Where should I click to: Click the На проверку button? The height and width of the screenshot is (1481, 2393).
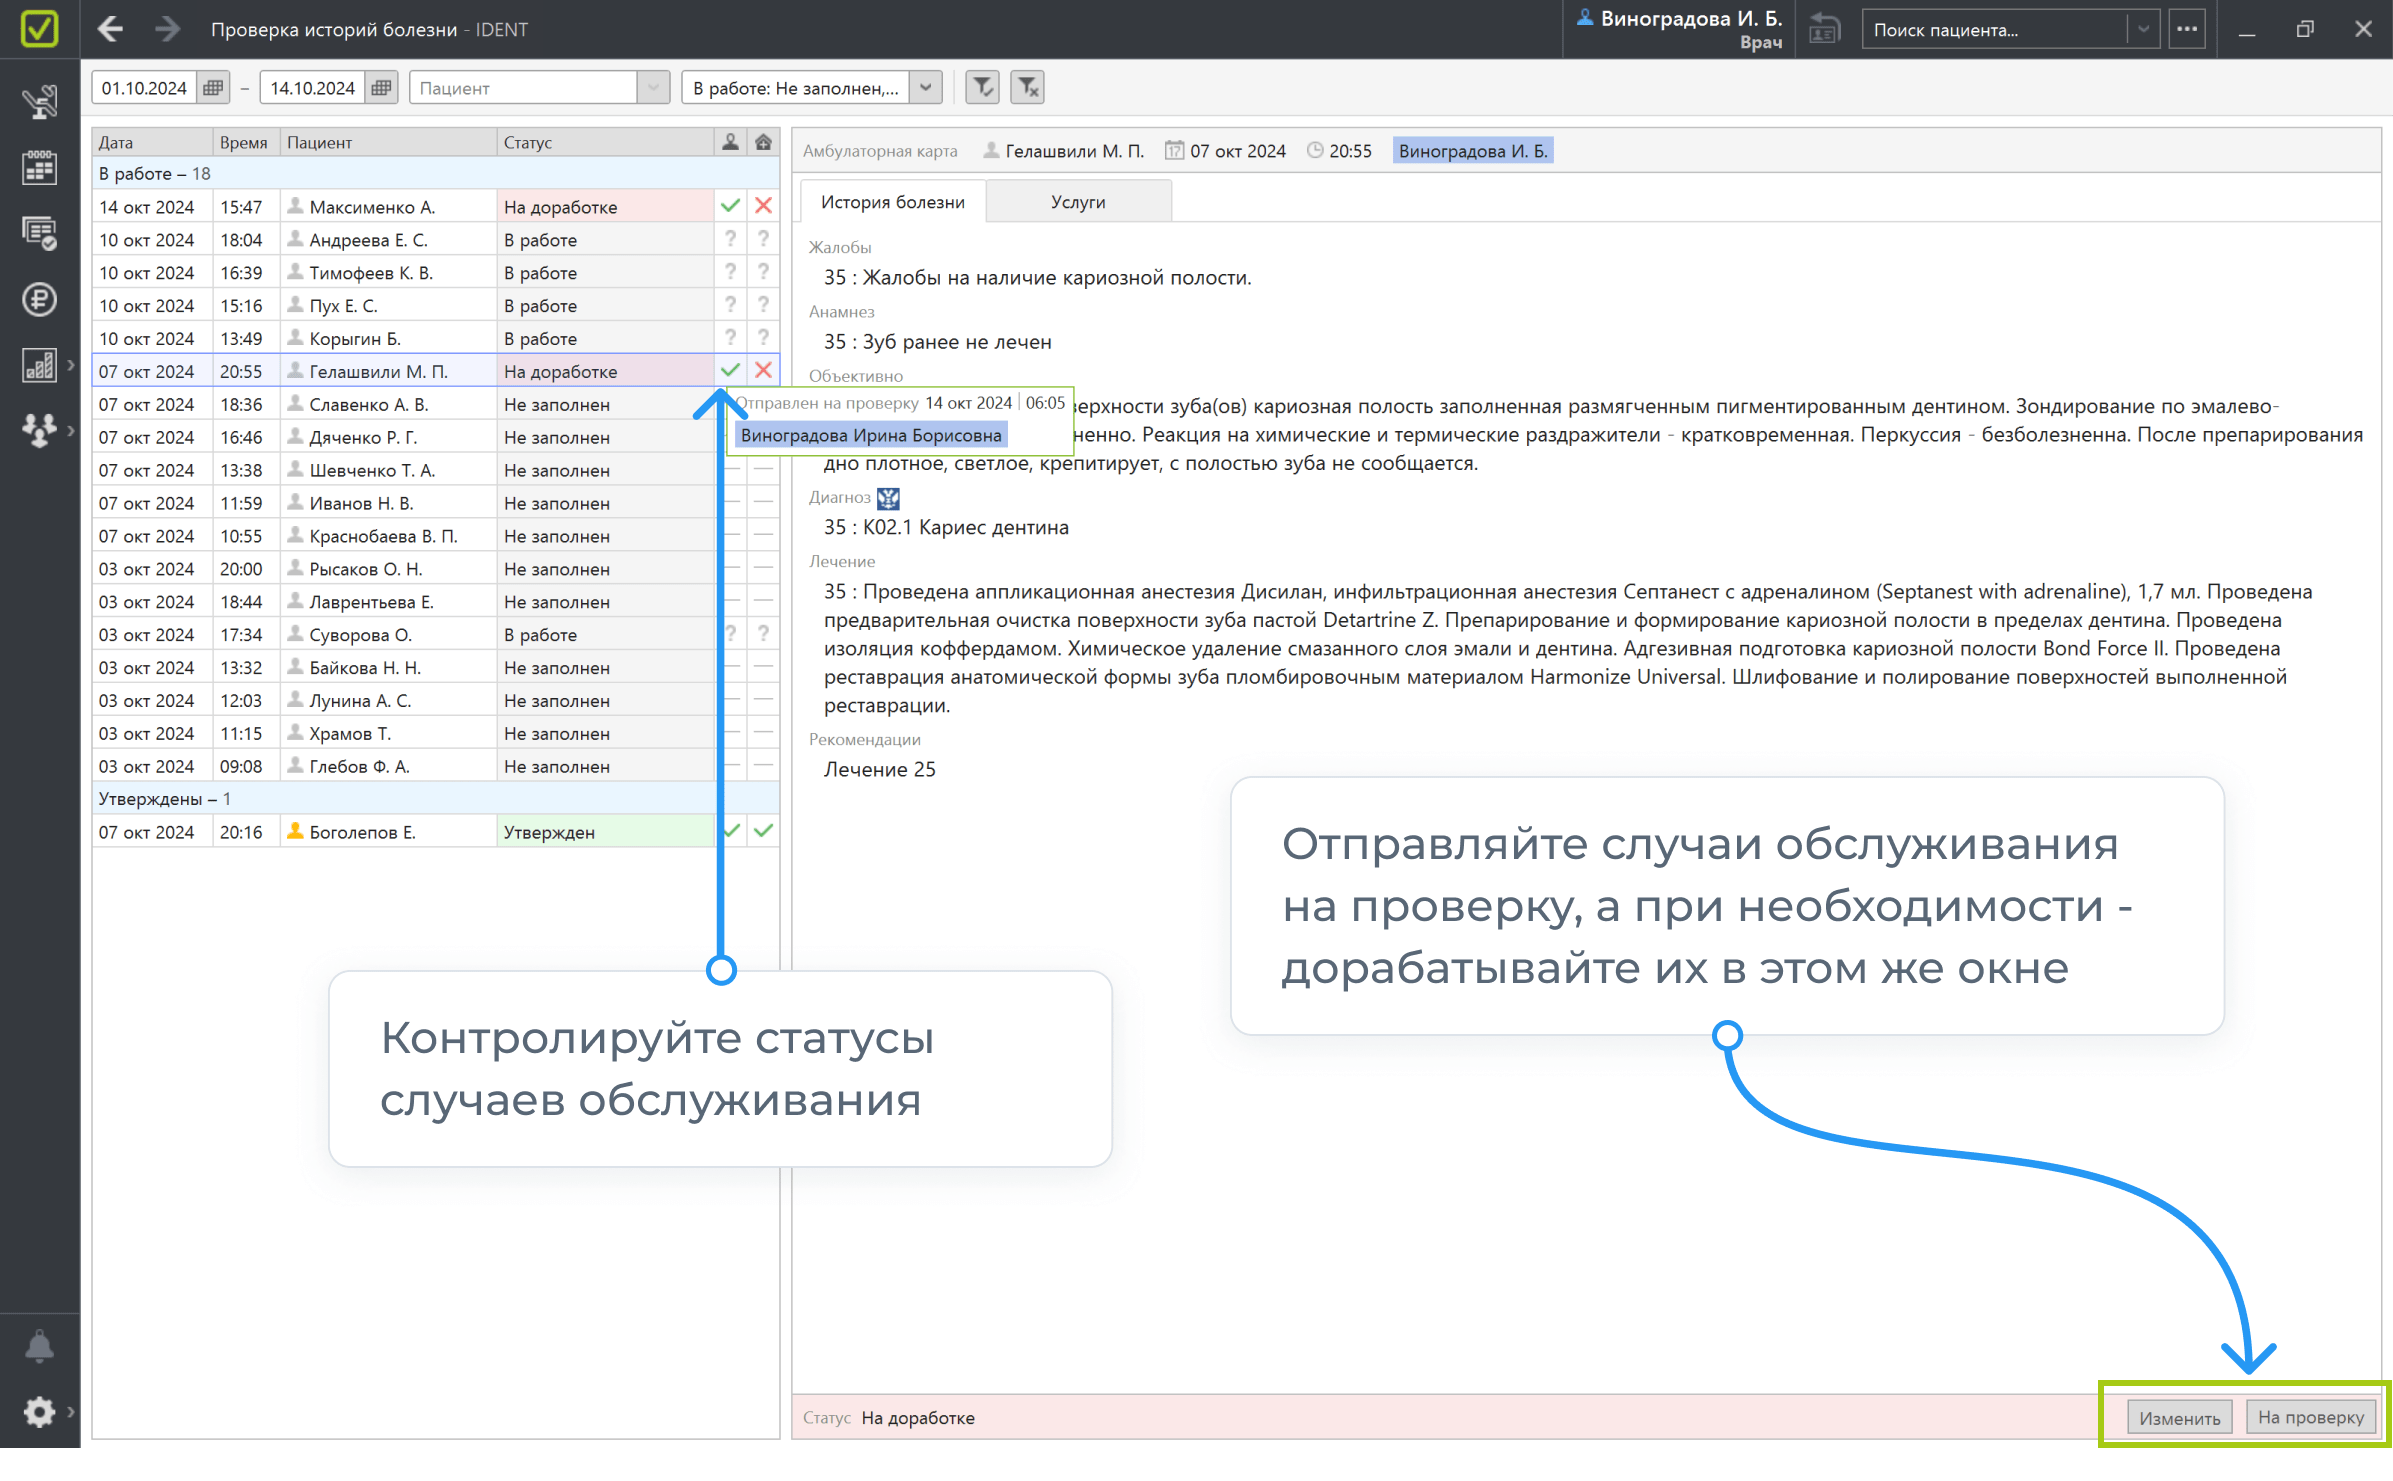coord(2310,1417)
